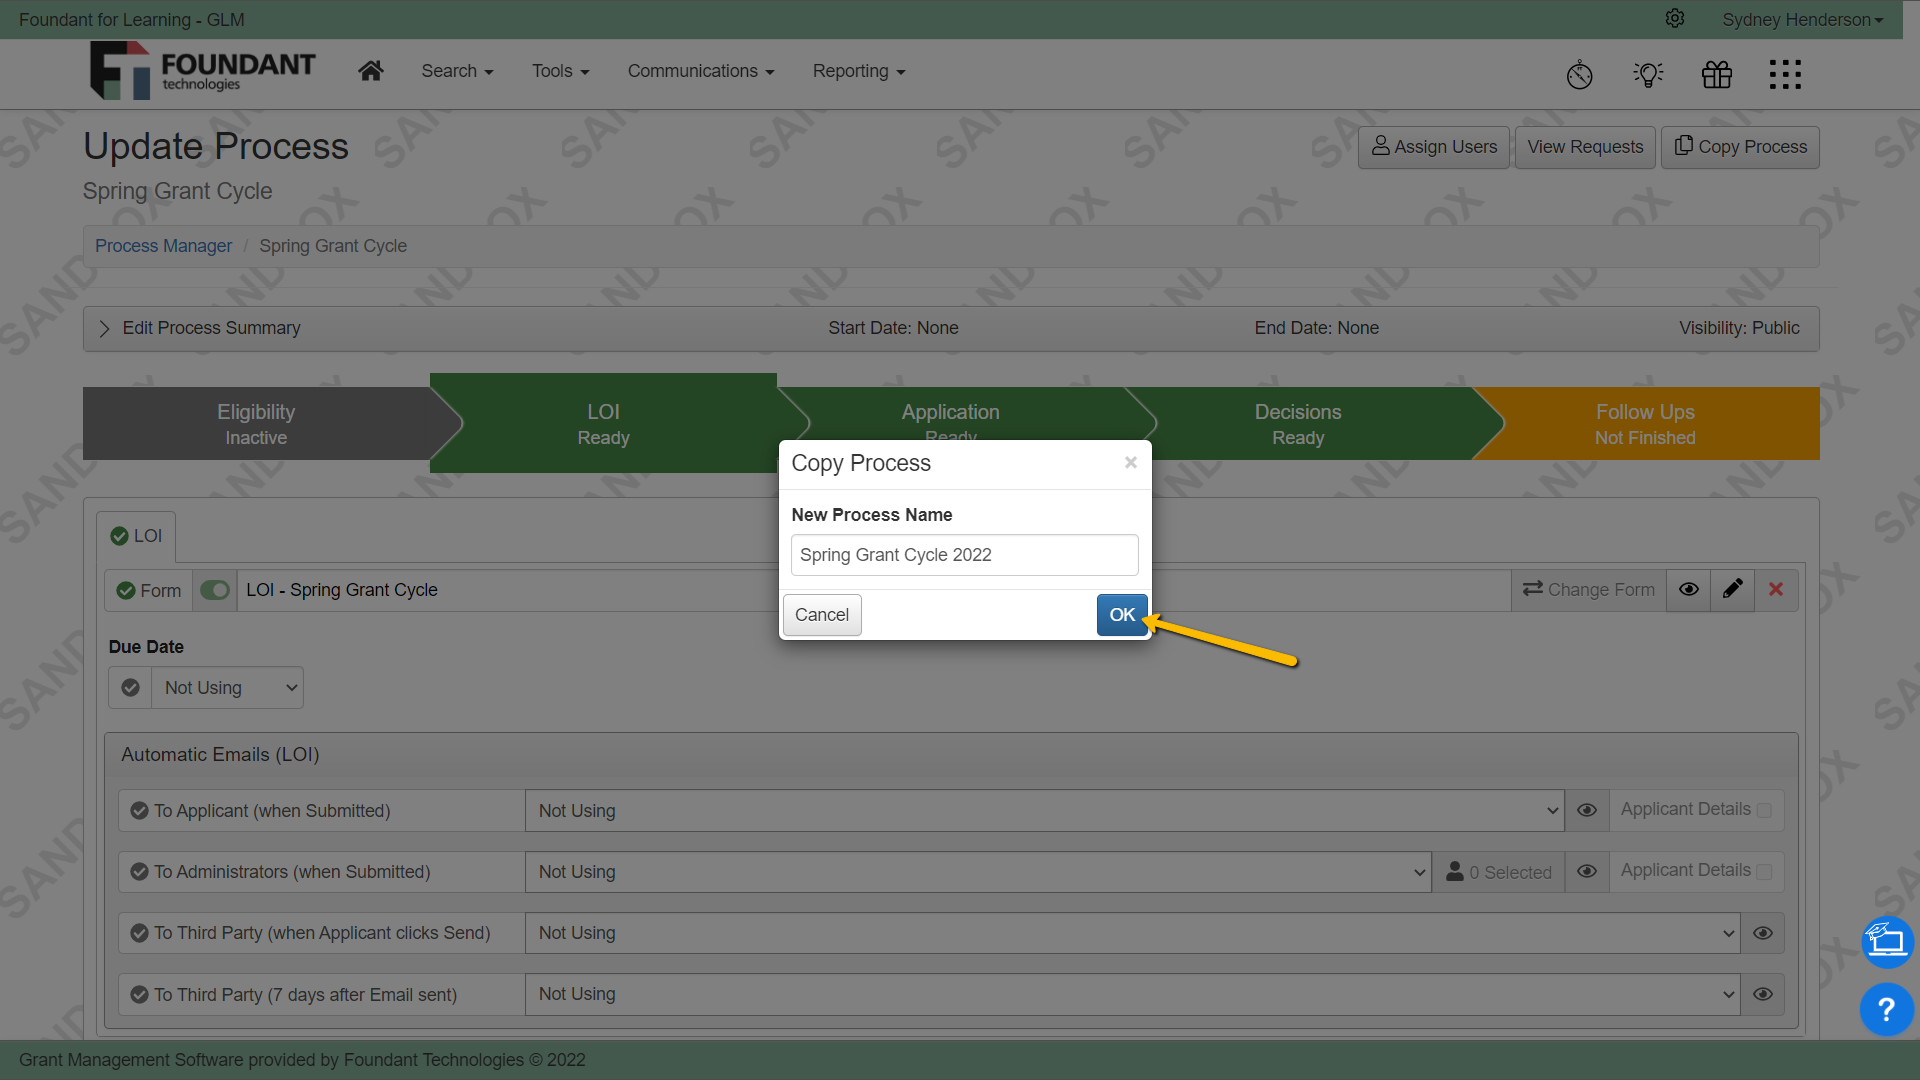Click inside the New Process Name field
Viewport: 1920px width, 1080px height.
point(963,554)
